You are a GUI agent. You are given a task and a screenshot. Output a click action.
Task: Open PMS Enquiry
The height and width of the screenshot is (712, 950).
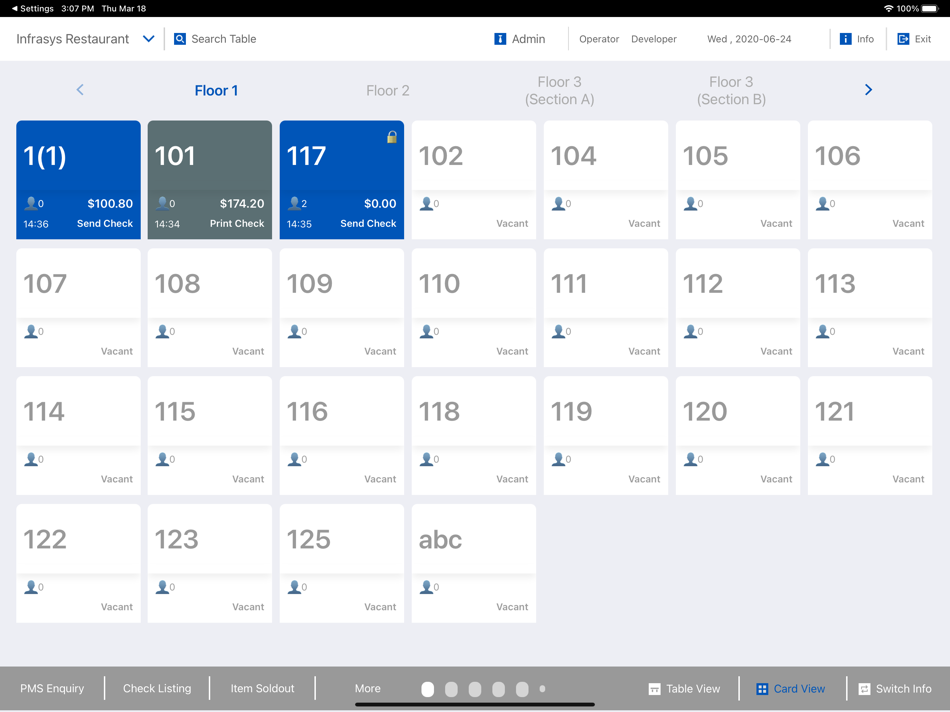[52, 688]
